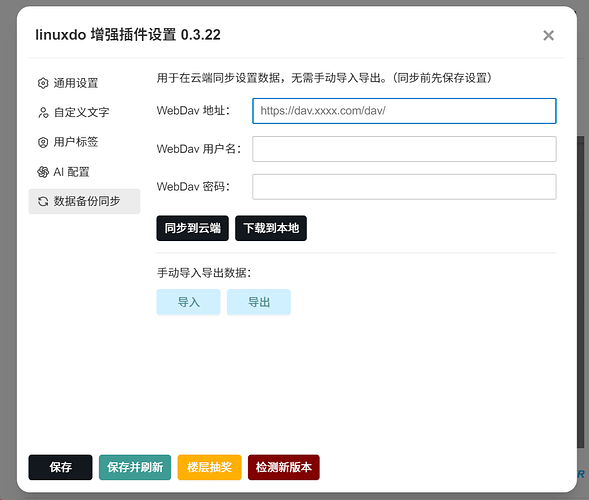This screenshot has height=500, width=589.
Task: Click into the WebDav 用户名 field
Action: click(x=404, y=149)
